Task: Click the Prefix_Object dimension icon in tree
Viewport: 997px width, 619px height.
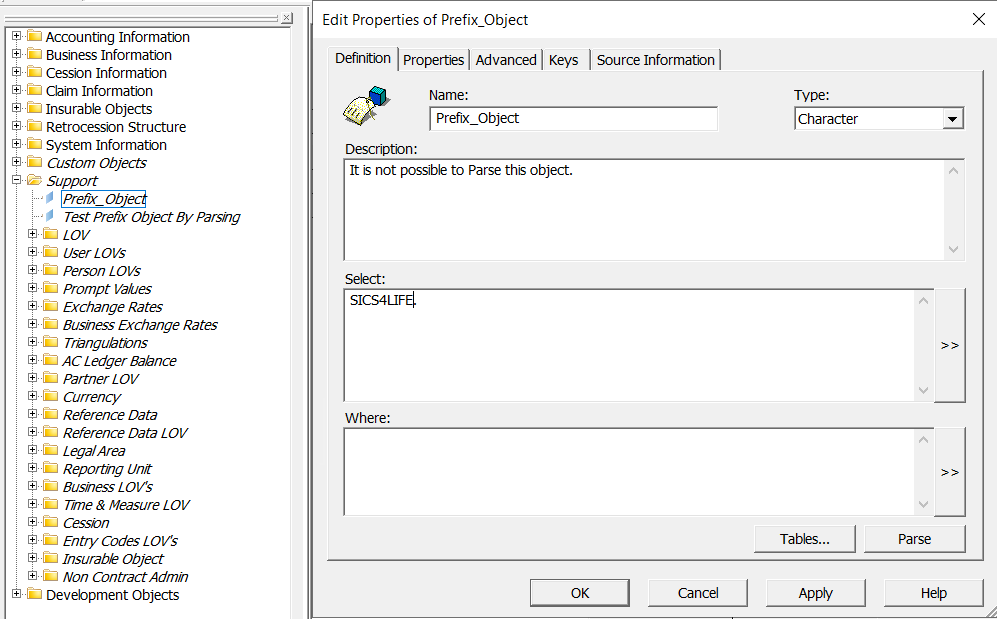Action: click(50, 199)
